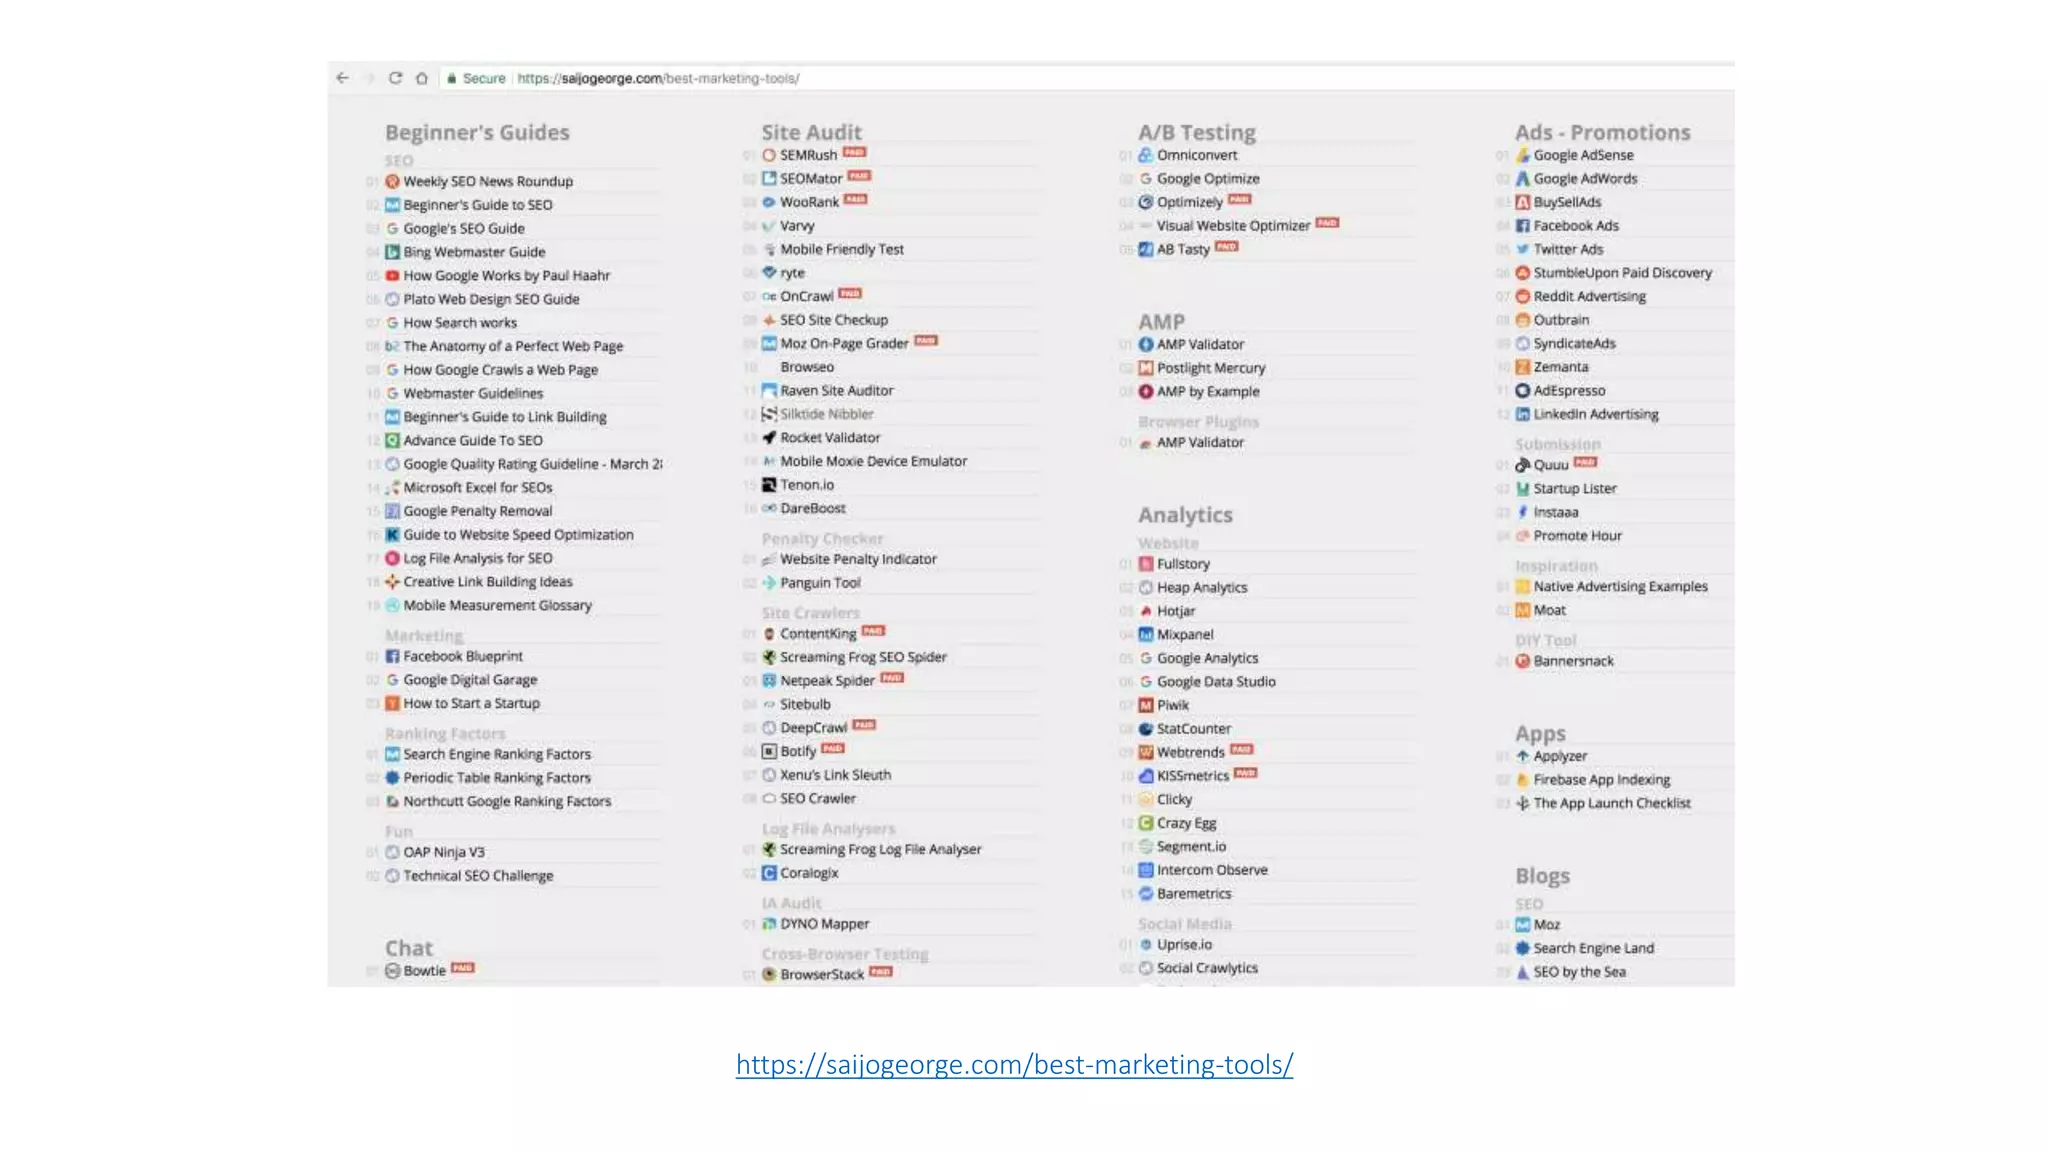Image resolution: width=2048 pixels, height=1152 pixels.
Task: Open Xenu's Link Sleuth link
Action: tap(835, 775)
